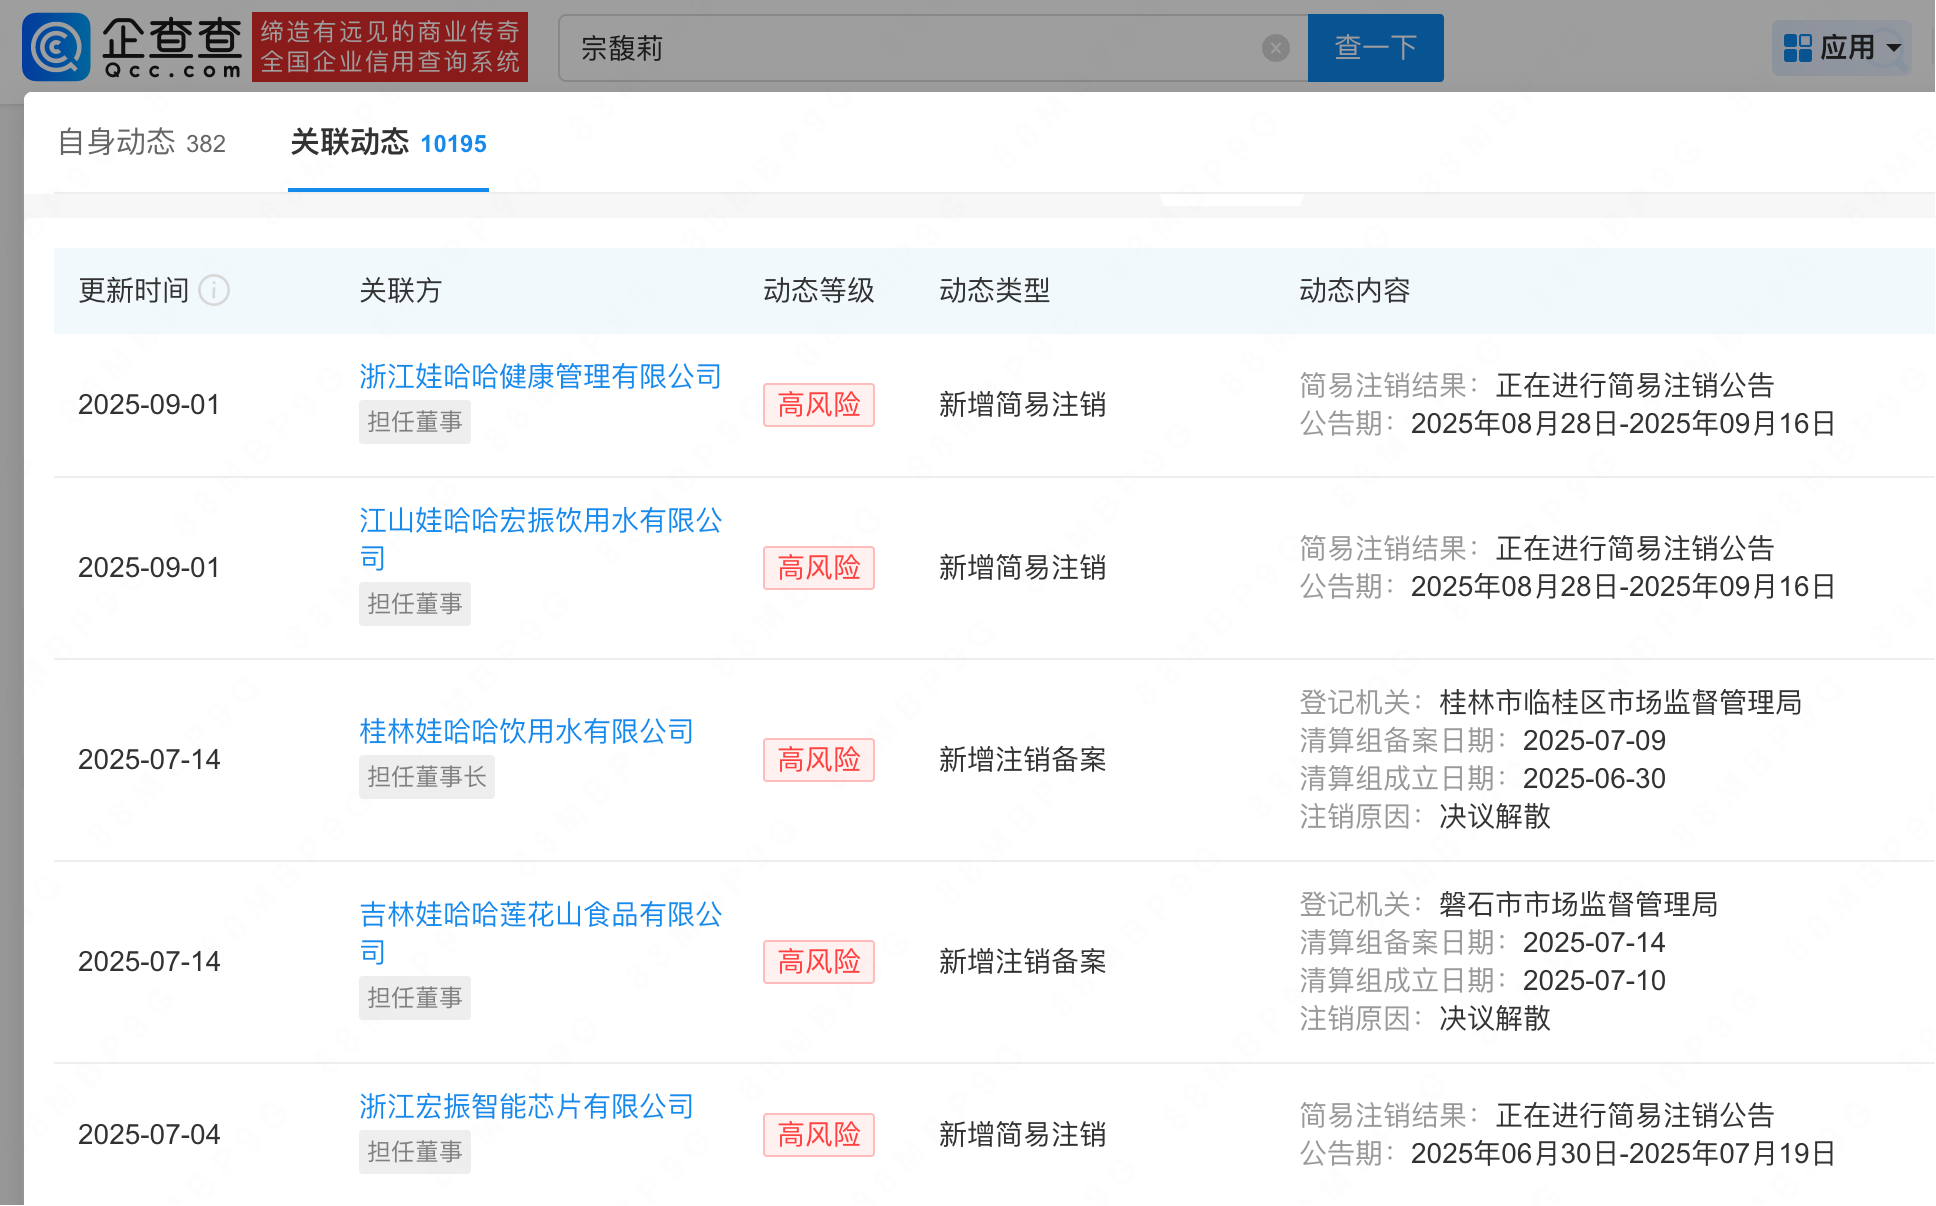This screenshot has height=1206, width=1936.
Task: Click the red slogan banner next to logo
Action: 390,47
